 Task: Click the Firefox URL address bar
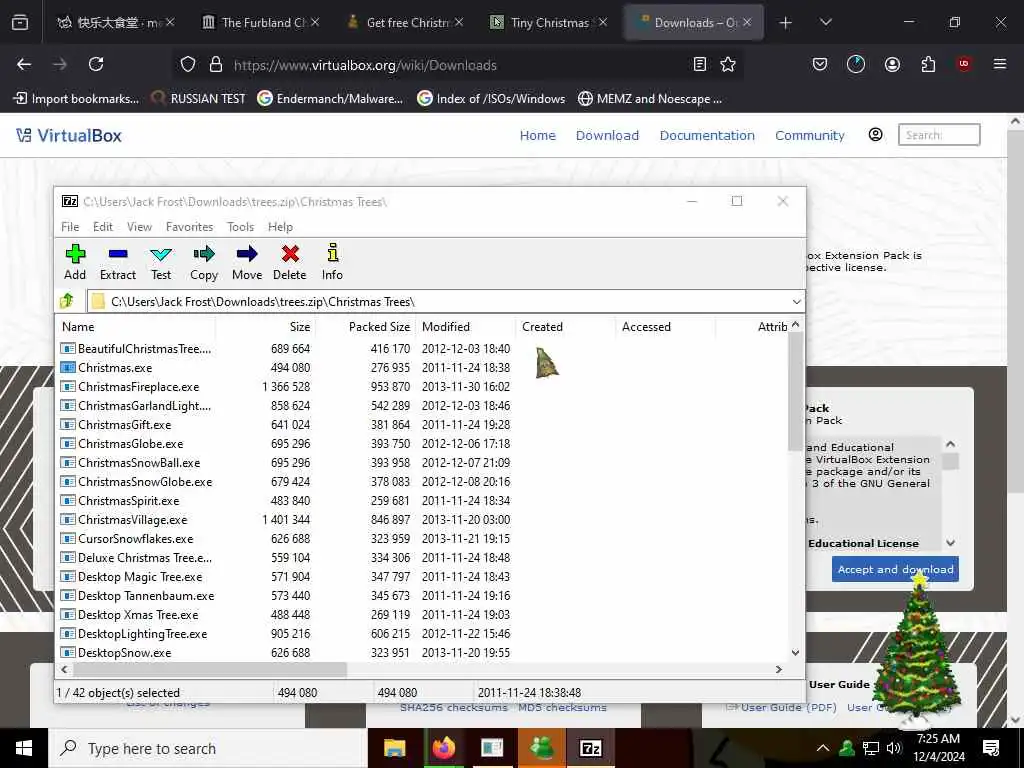(460, 65)
